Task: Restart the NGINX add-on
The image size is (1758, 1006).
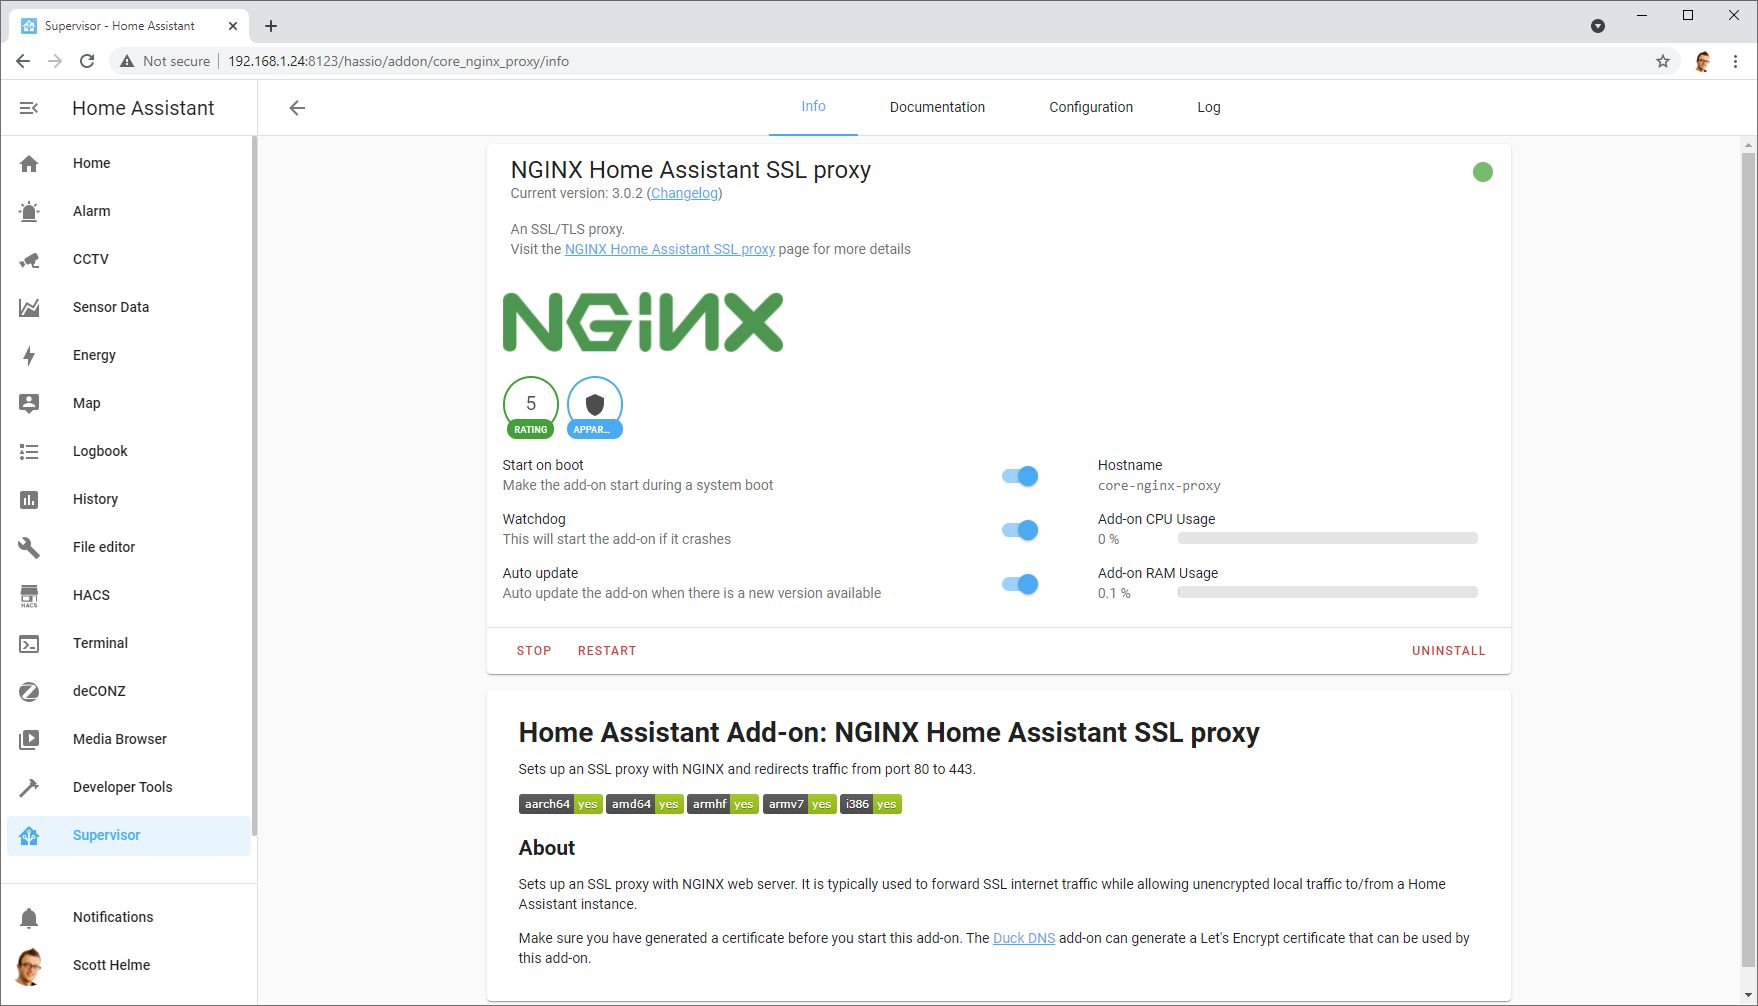Action: tap(607, 651)
